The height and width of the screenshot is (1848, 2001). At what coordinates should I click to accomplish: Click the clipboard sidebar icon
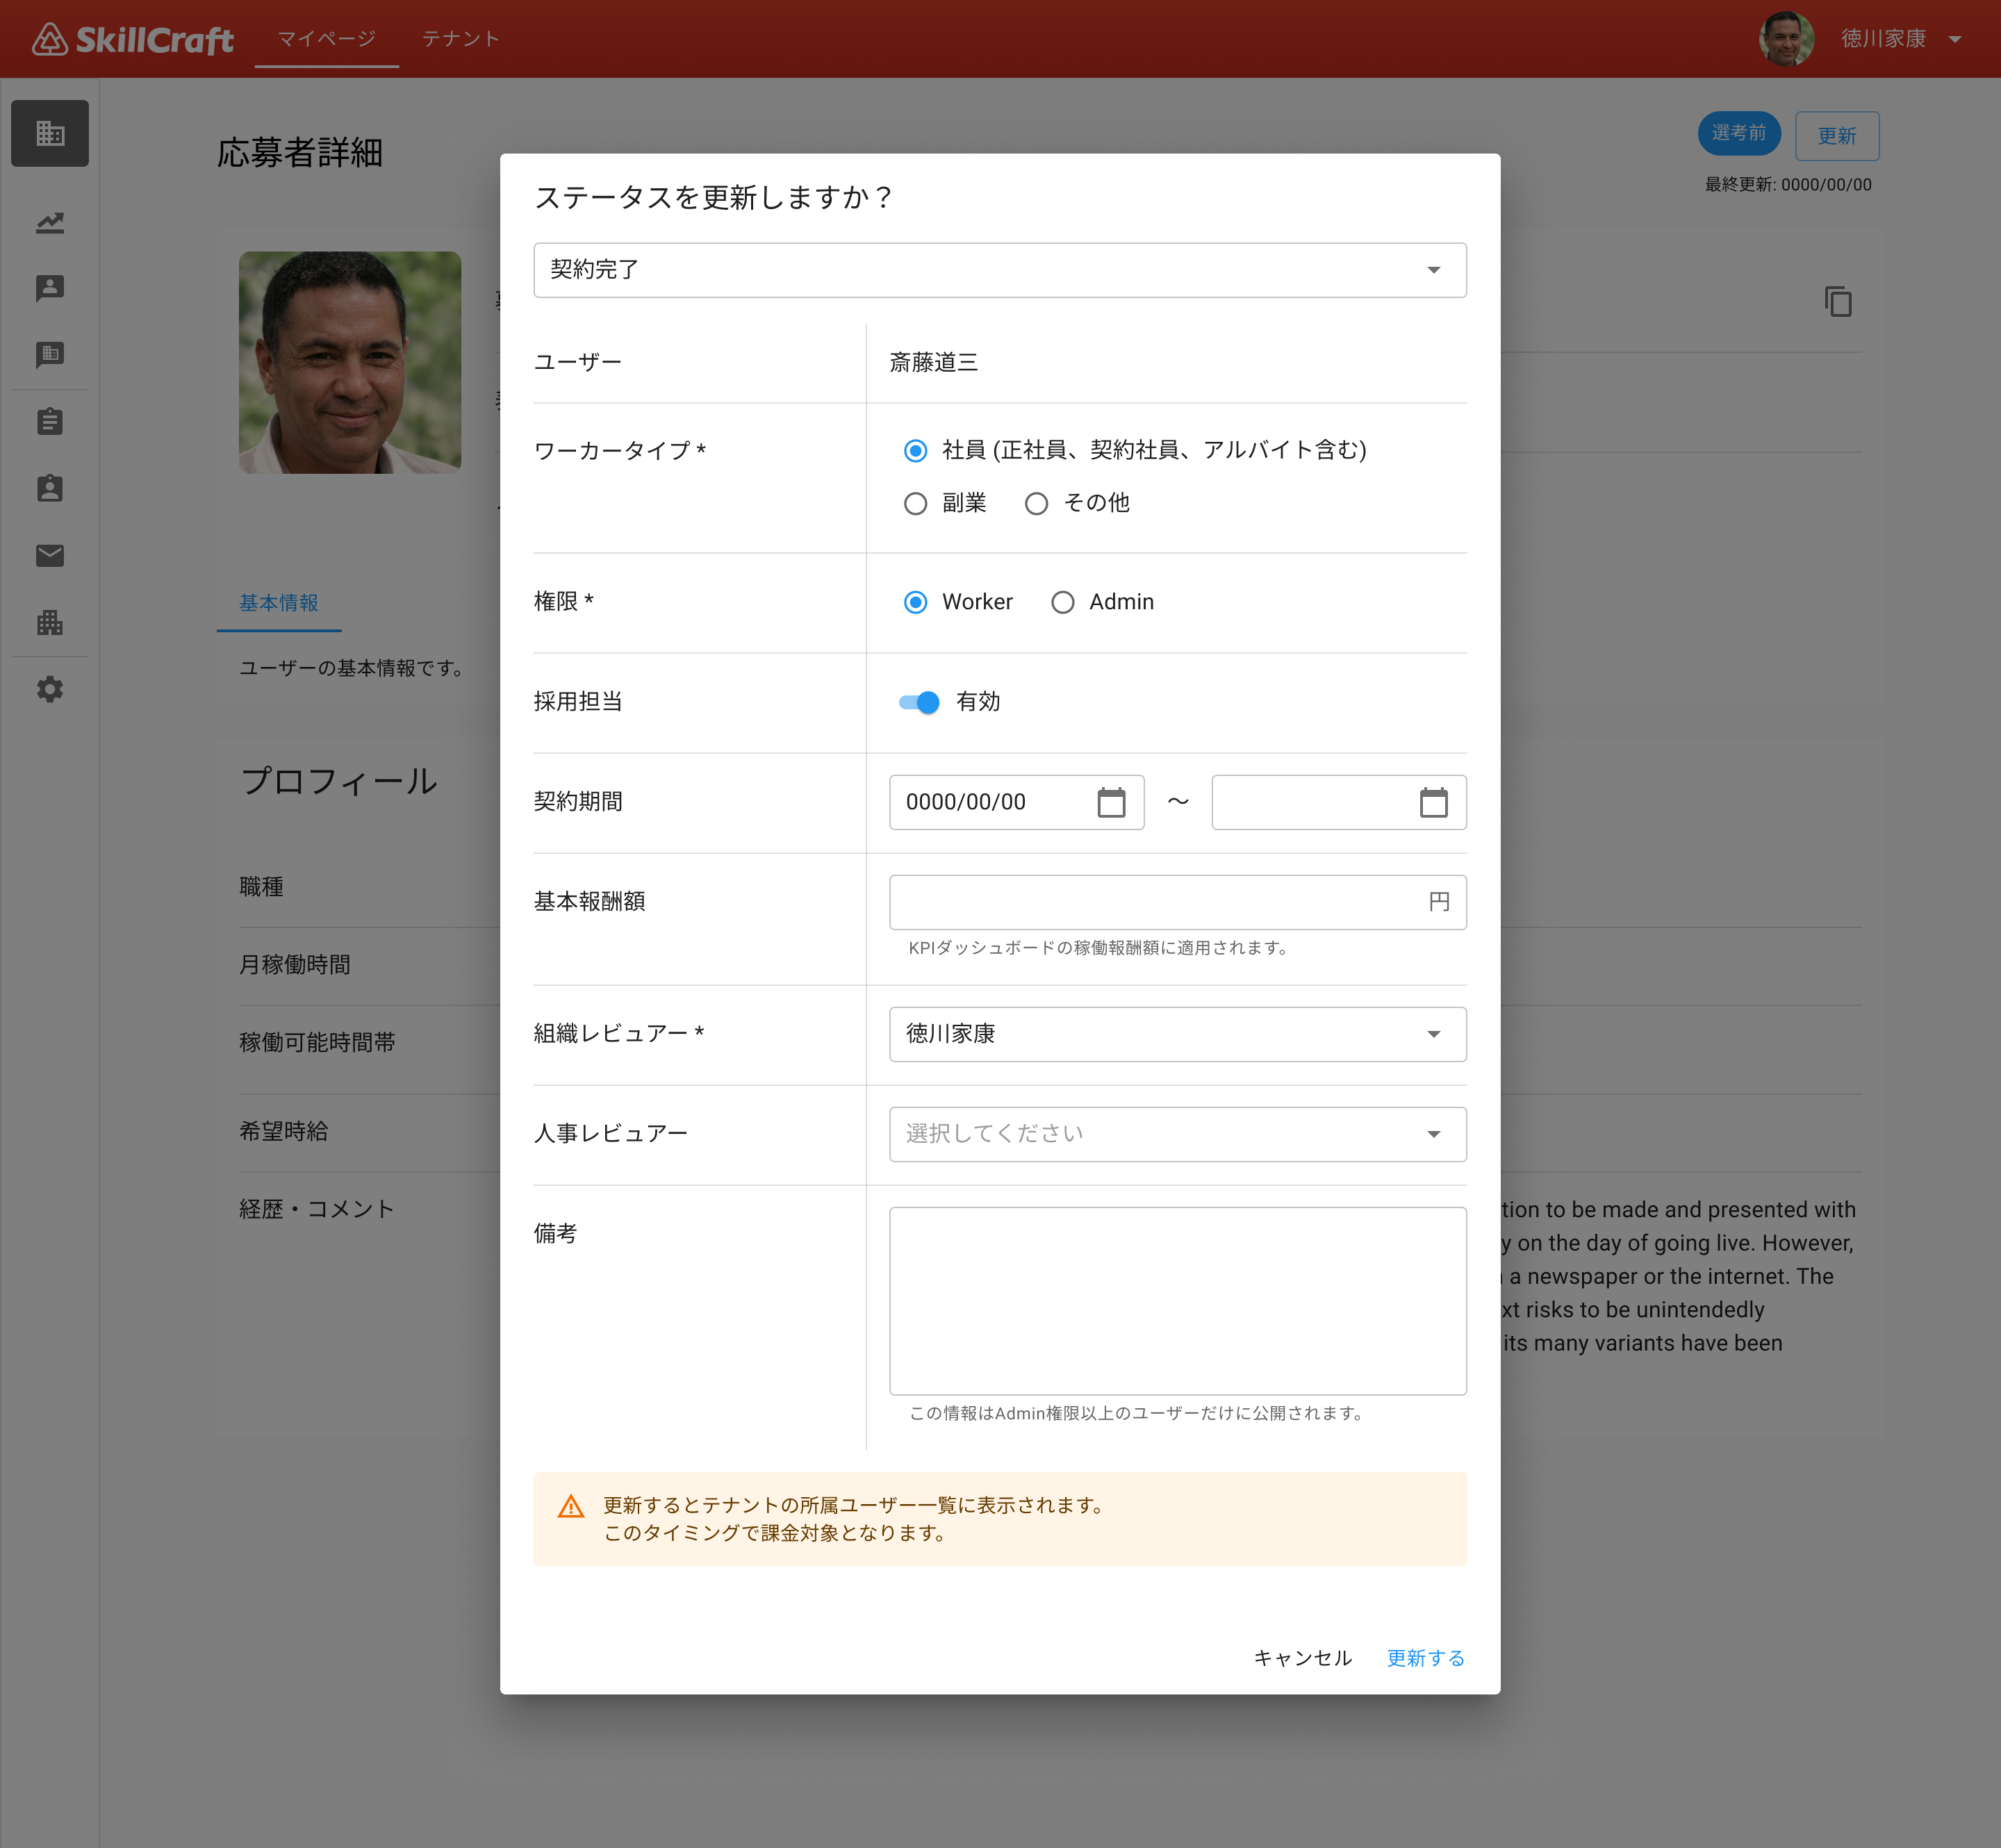click(x=50, y=421)
